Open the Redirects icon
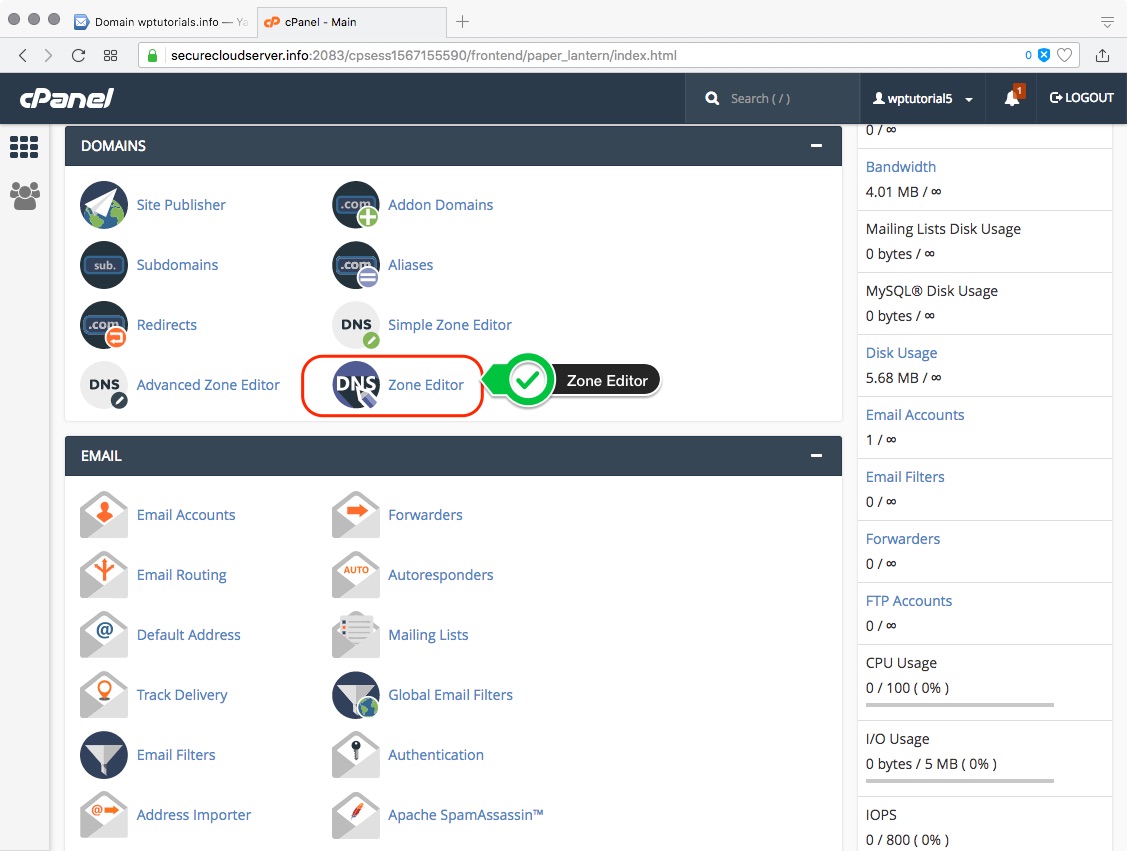The width and height of the screenshot is (1127, 851). [x=104, y=325]
